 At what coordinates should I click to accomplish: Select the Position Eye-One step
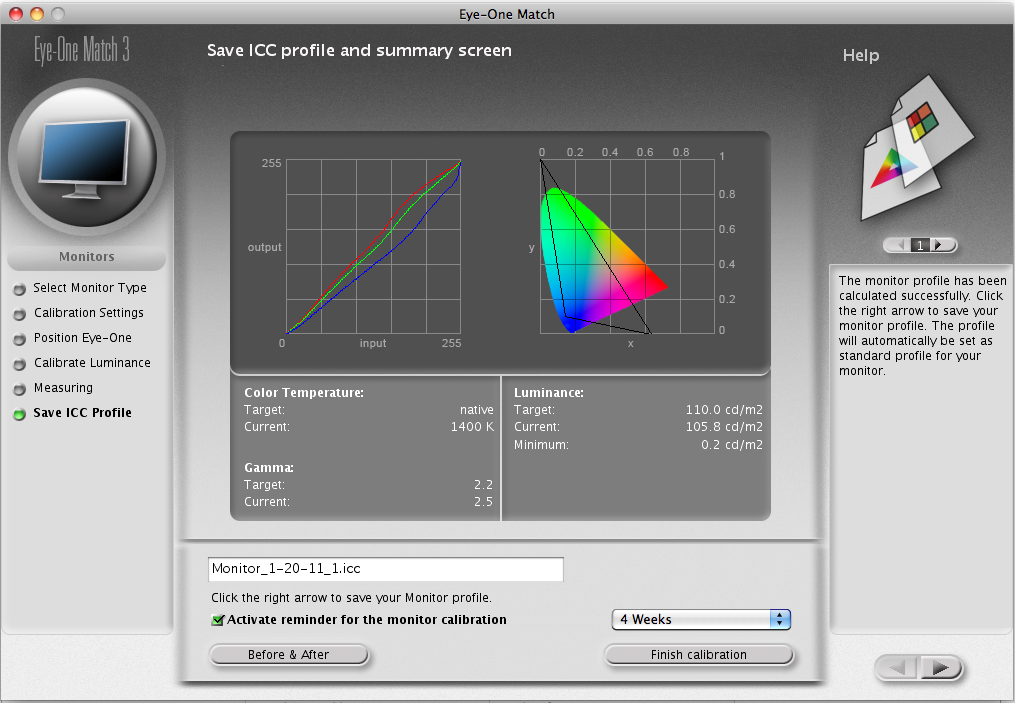click(83, 338)
